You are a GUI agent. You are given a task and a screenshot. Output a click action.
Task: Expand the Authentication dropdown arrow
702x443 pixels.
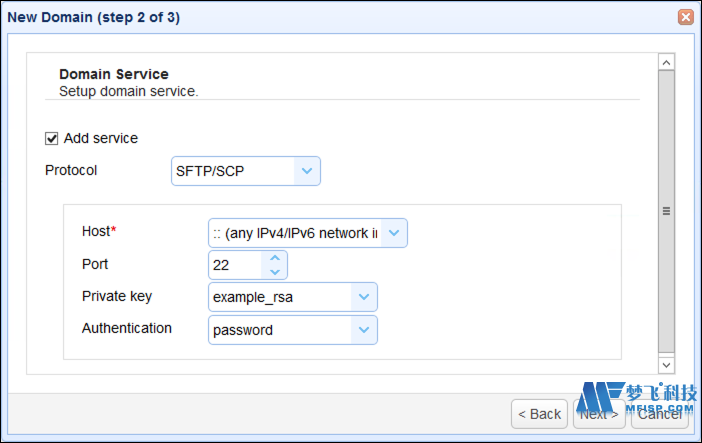click(364, 330)
